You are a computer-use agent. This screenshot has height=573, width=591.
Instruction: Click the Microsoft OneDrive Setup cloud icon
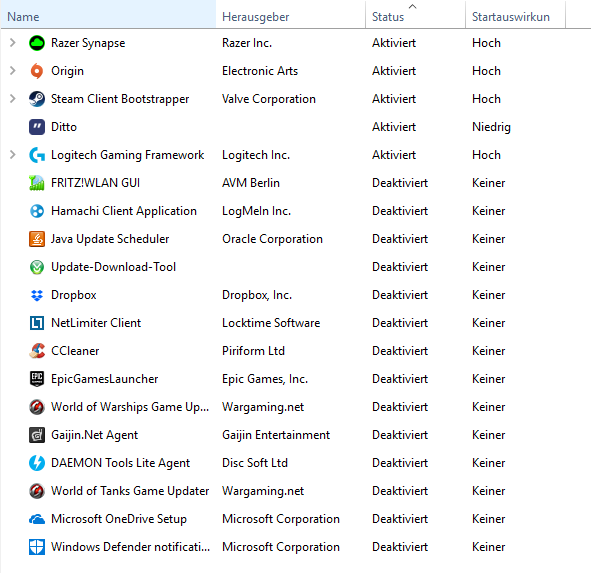pos(37,519)
